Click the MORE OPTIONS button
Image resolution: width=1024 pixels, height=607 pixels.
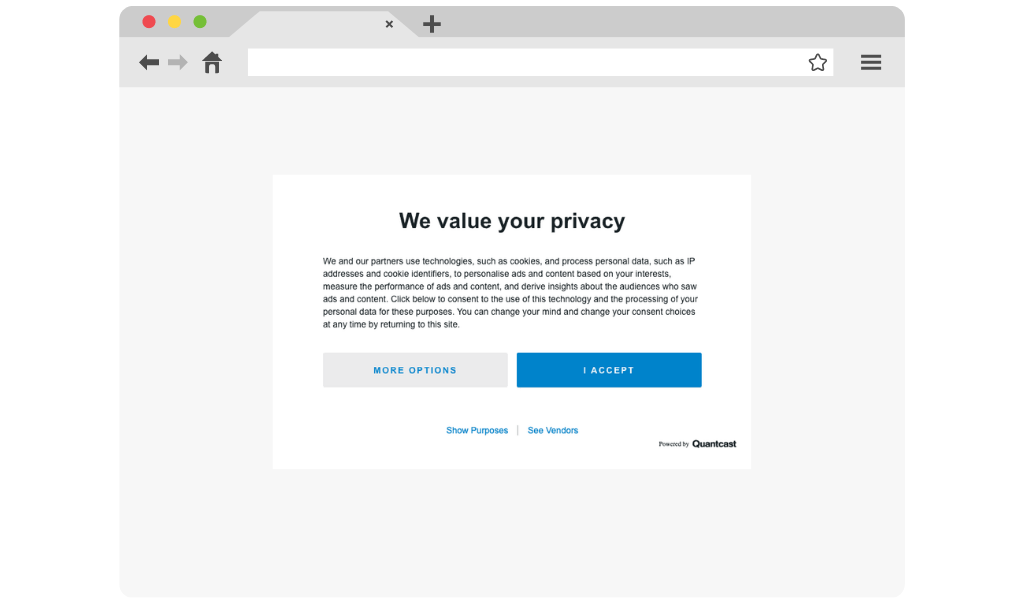415,370
